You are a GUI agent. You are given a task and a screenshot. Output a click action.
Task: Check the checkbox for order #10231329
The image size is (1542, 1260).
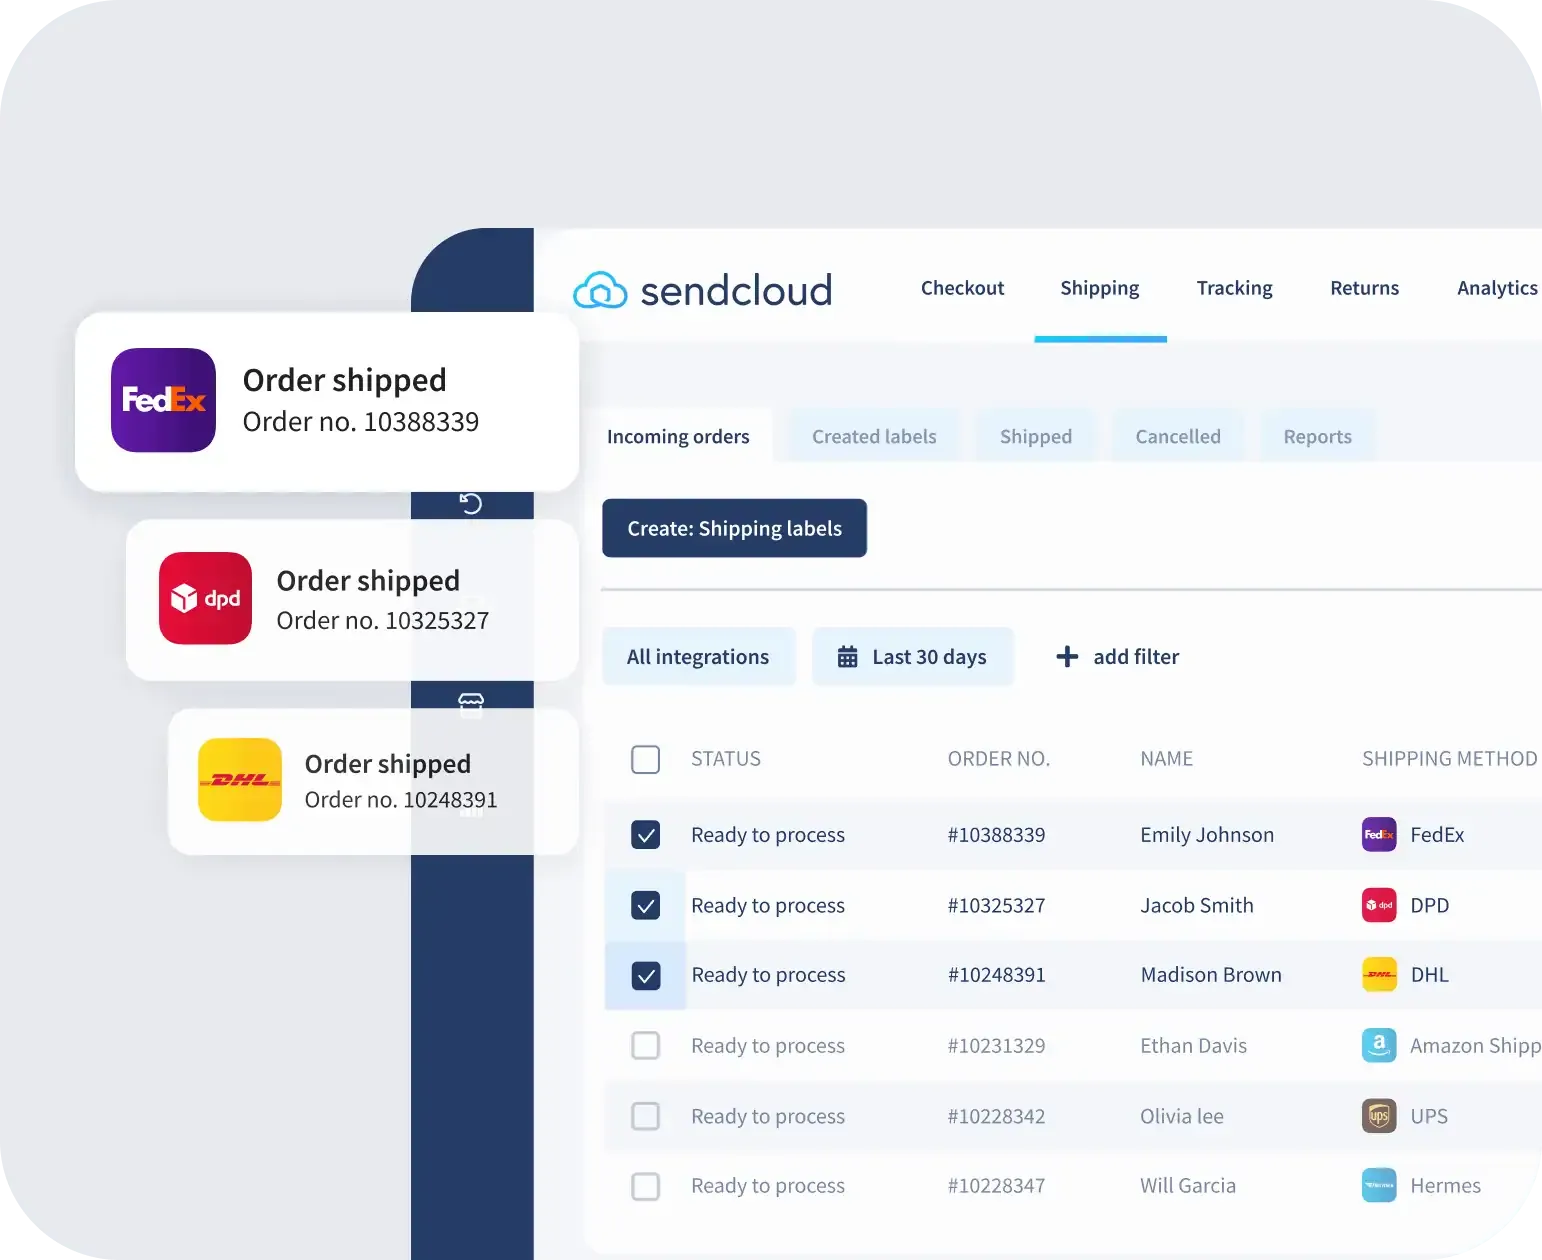click(x=646, y=1045)
